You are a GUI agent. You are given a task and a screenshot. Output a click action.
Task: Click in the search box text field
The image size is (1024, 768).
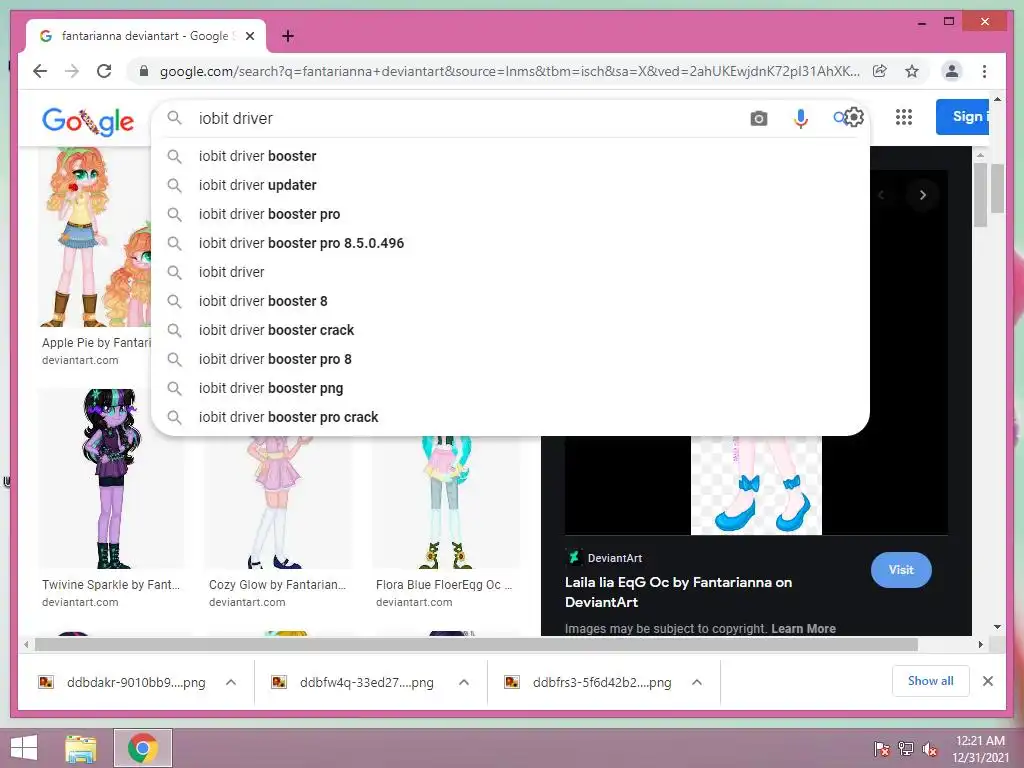[x=467, y=118]
